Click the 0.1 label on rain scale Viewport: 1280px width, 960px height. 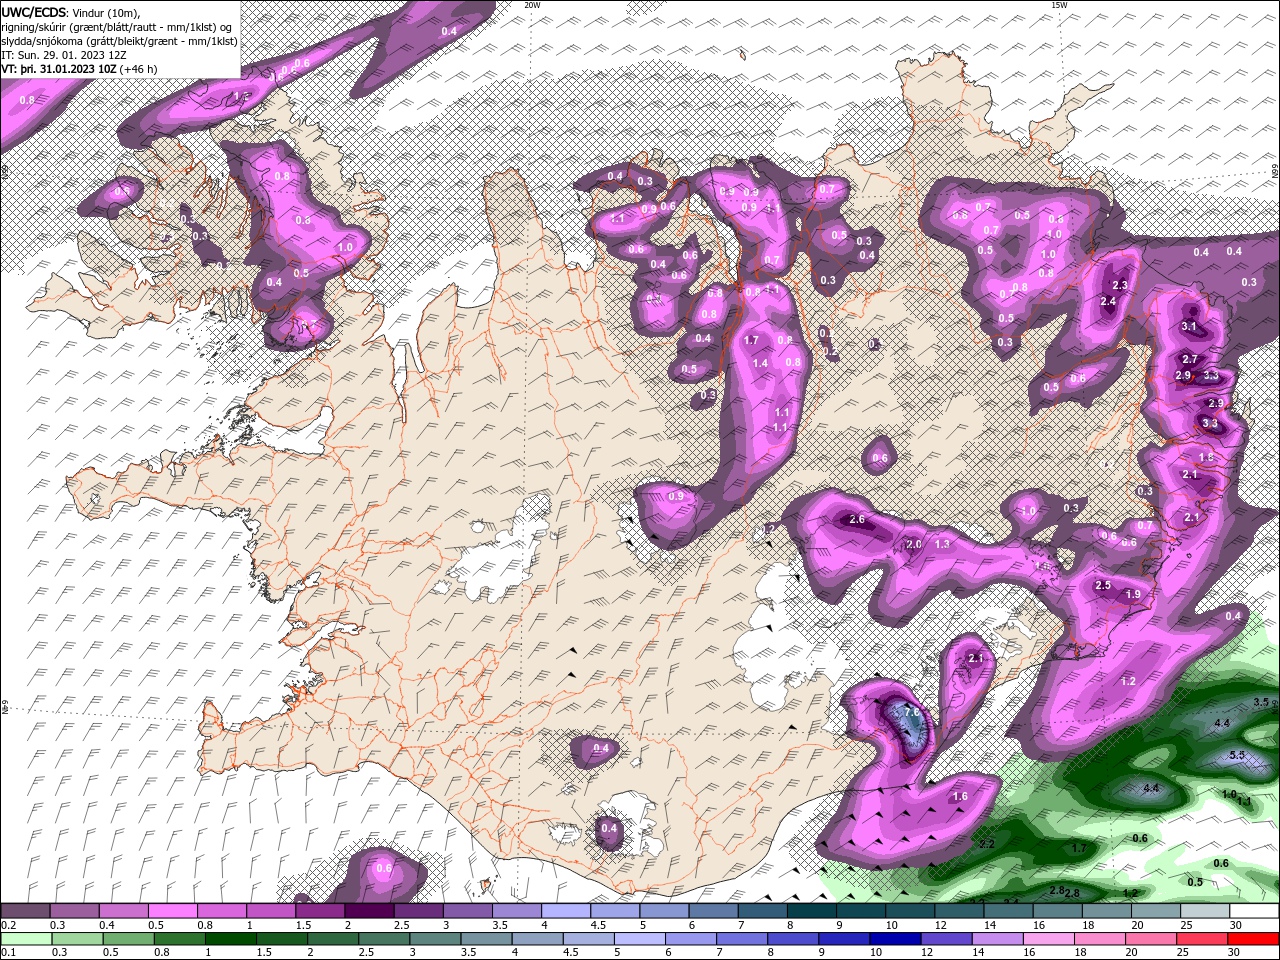[x=8, y=952]
